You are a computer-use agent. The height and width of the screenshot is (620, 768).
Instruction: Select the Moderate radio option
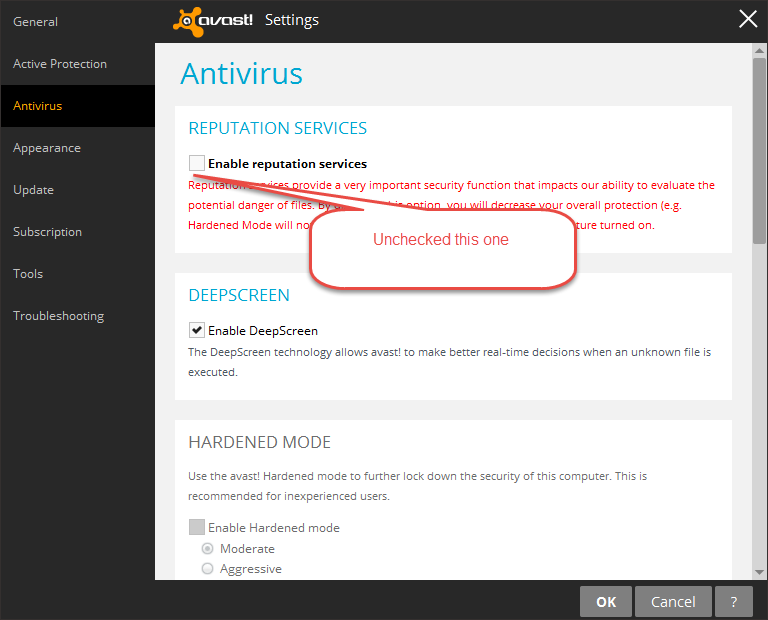click(x=208, y=548)
